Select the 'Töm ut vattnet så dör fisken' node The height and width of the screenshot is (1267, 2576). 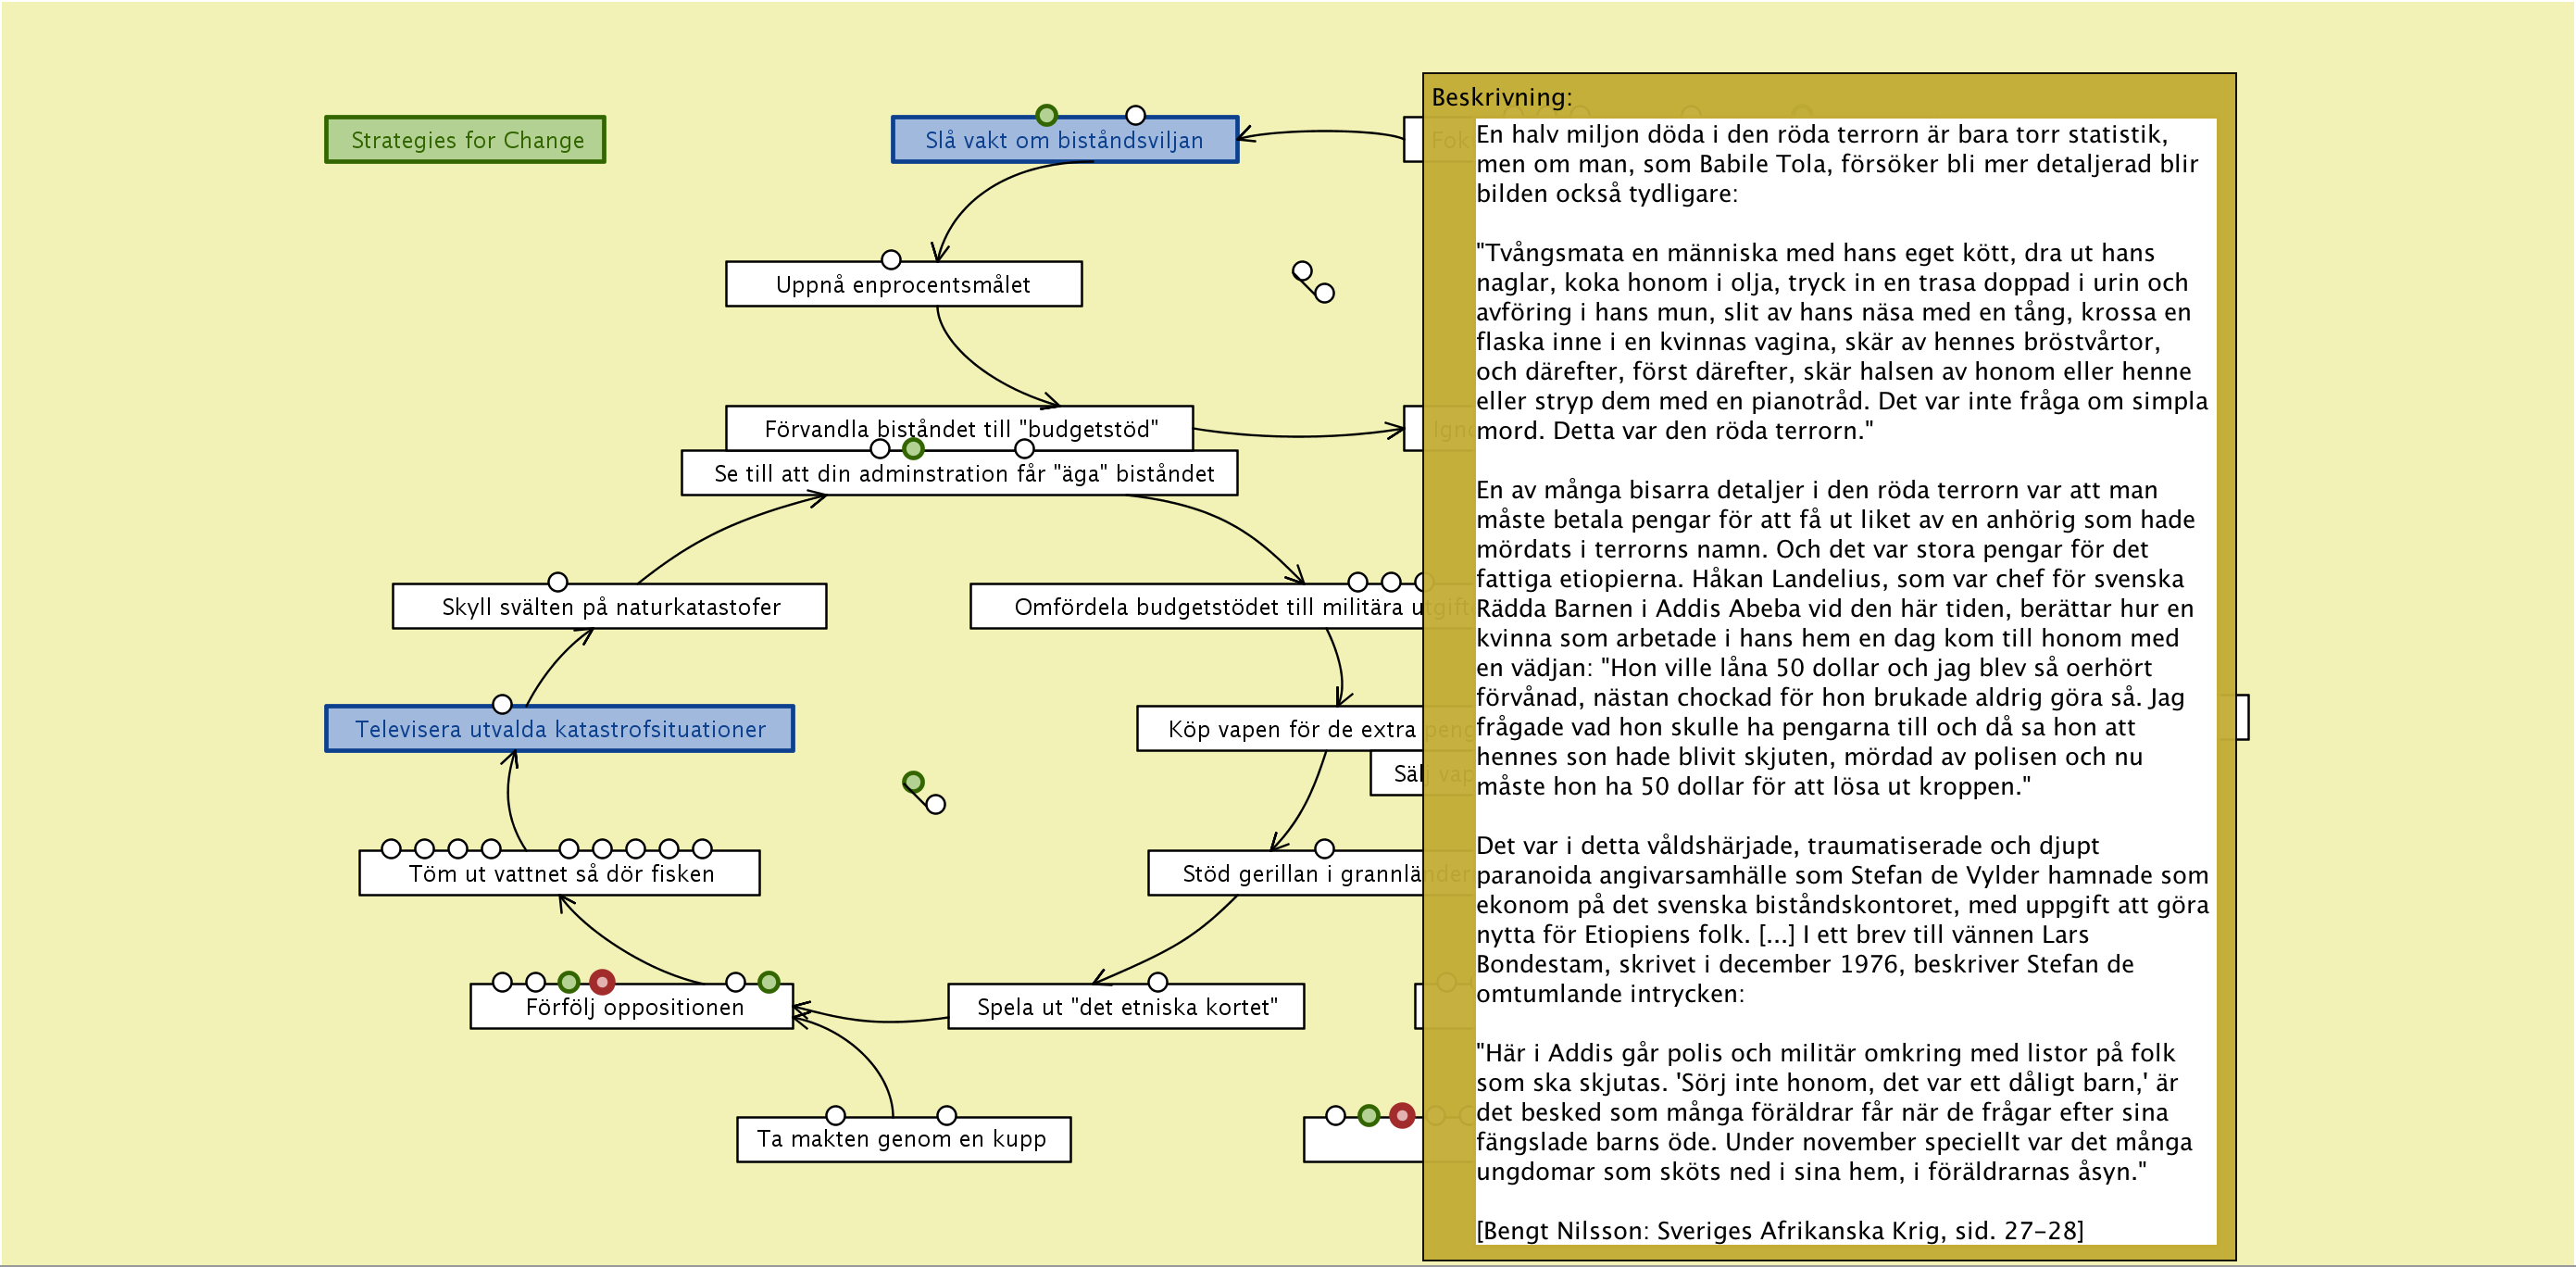560,874
